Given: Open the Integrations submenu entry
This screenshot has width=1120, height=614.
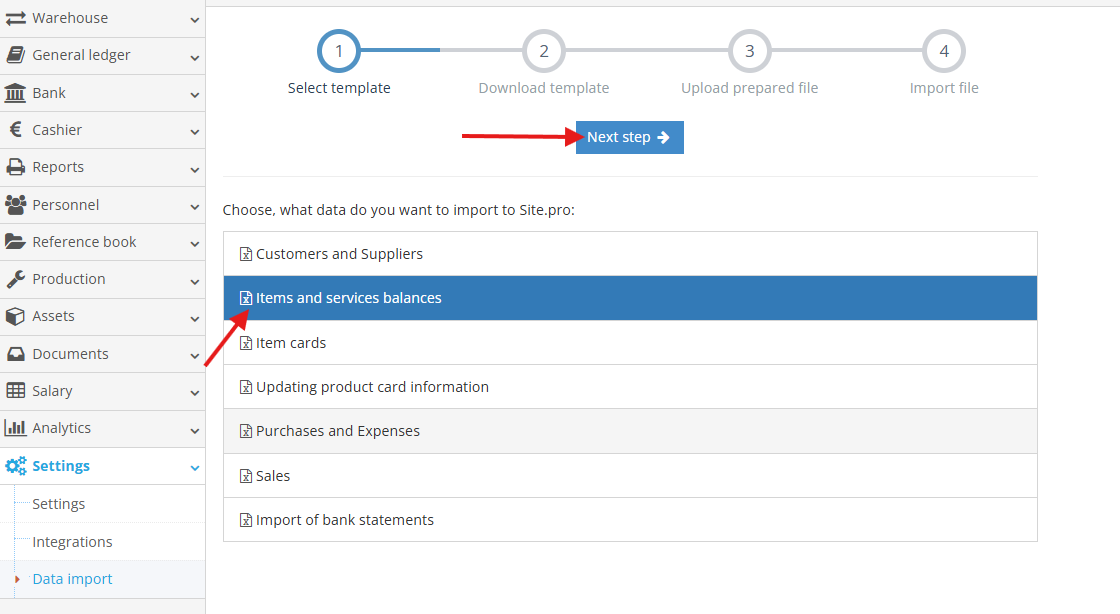Looking at the screenshot, I should click(x=72, y=541).
